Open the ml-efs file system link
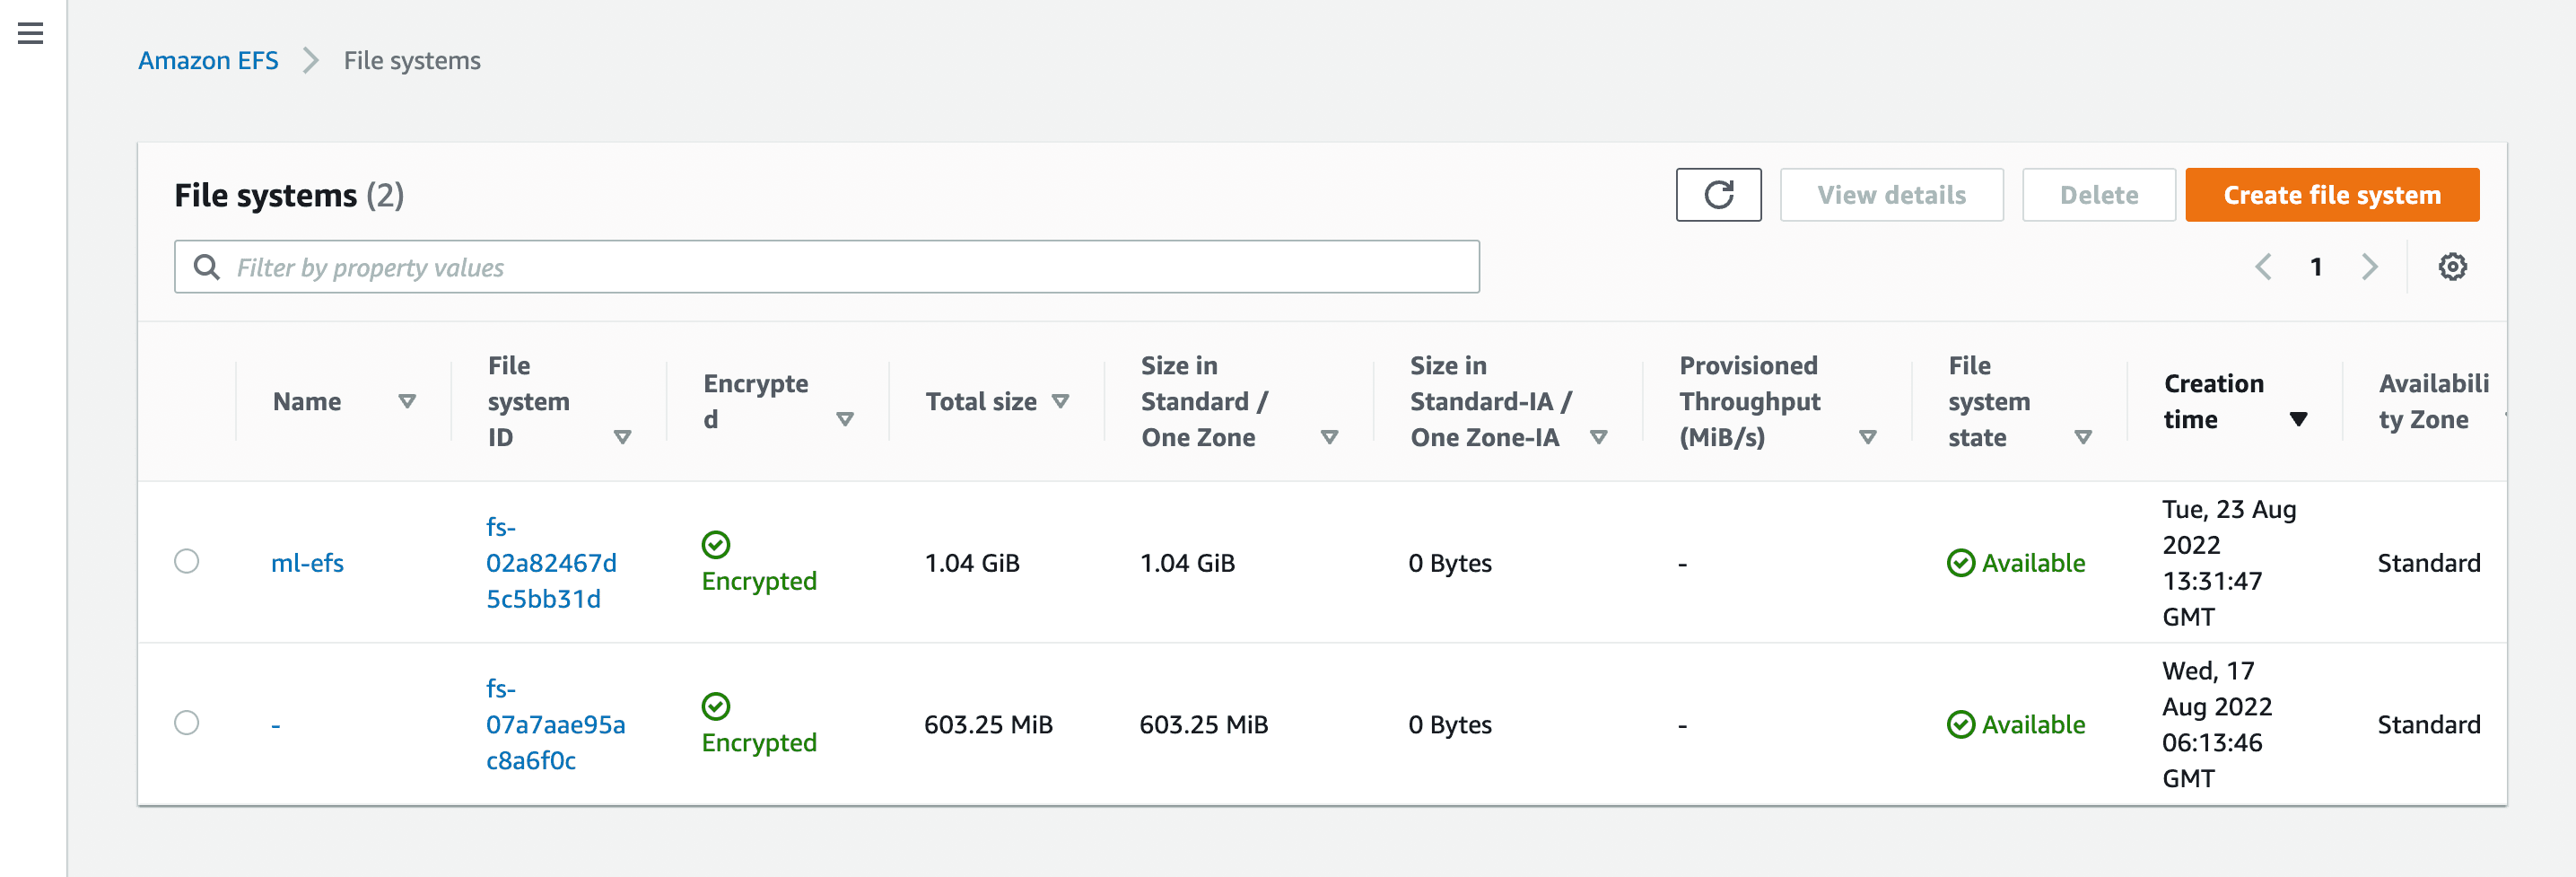Image resolution: width=2576 pixels, height=877 pixels. (307, 563)
